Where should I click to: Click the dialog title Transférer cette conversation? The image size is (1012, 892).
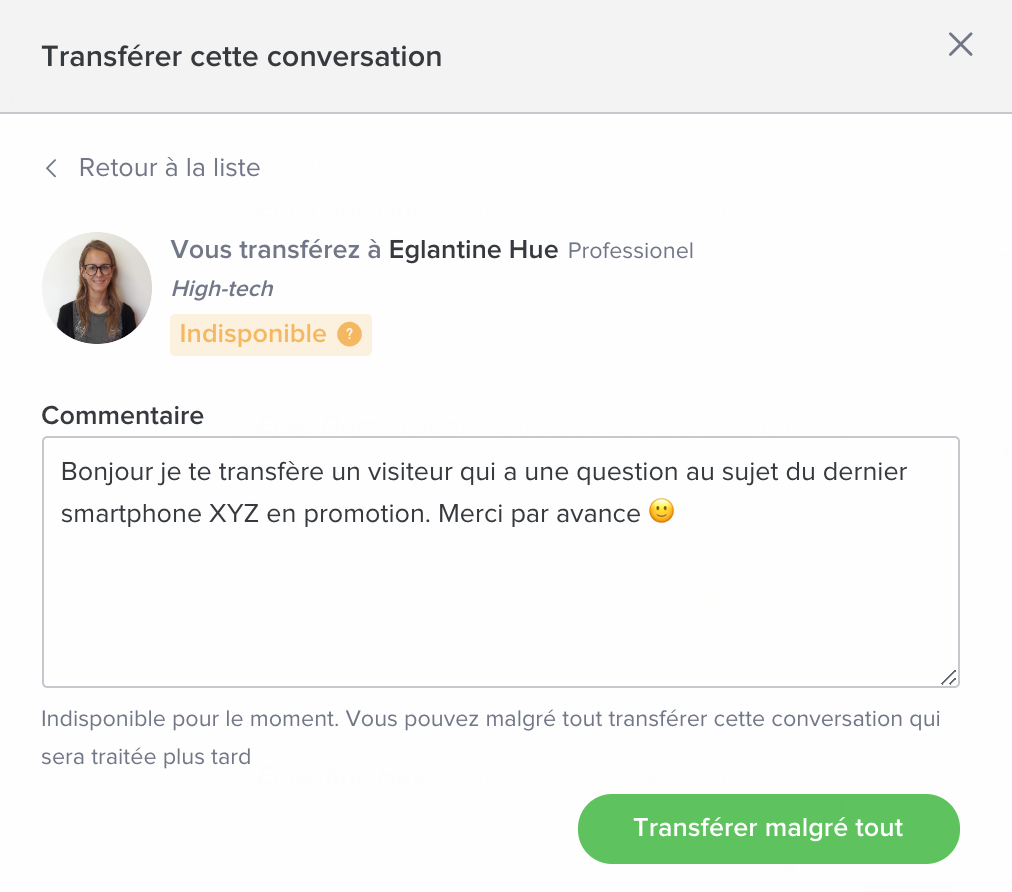pyautogui.click(x=241, y=57)
